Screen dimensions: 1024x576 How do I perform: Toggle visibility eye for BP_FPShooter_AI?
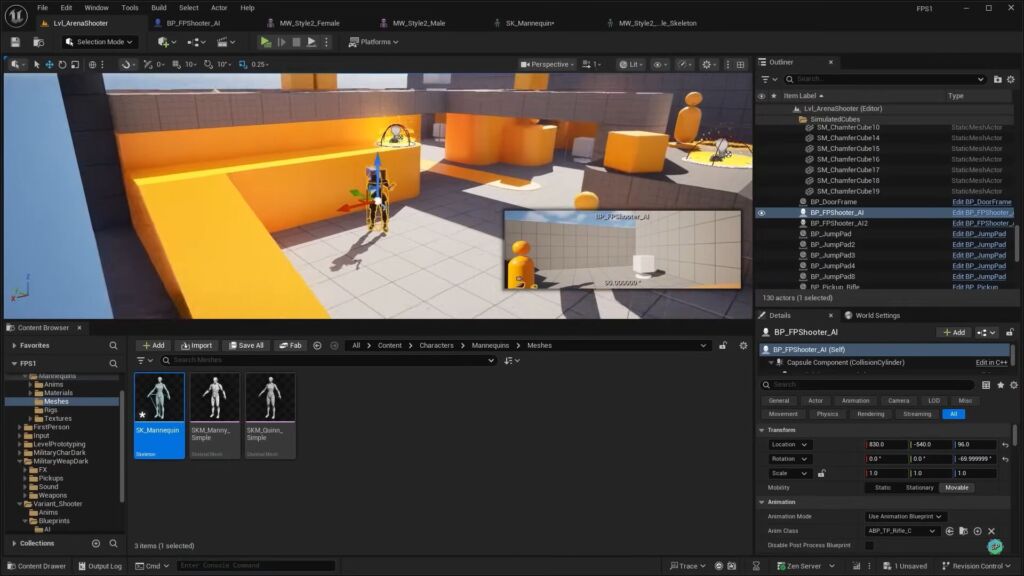(x=761, y=213)
